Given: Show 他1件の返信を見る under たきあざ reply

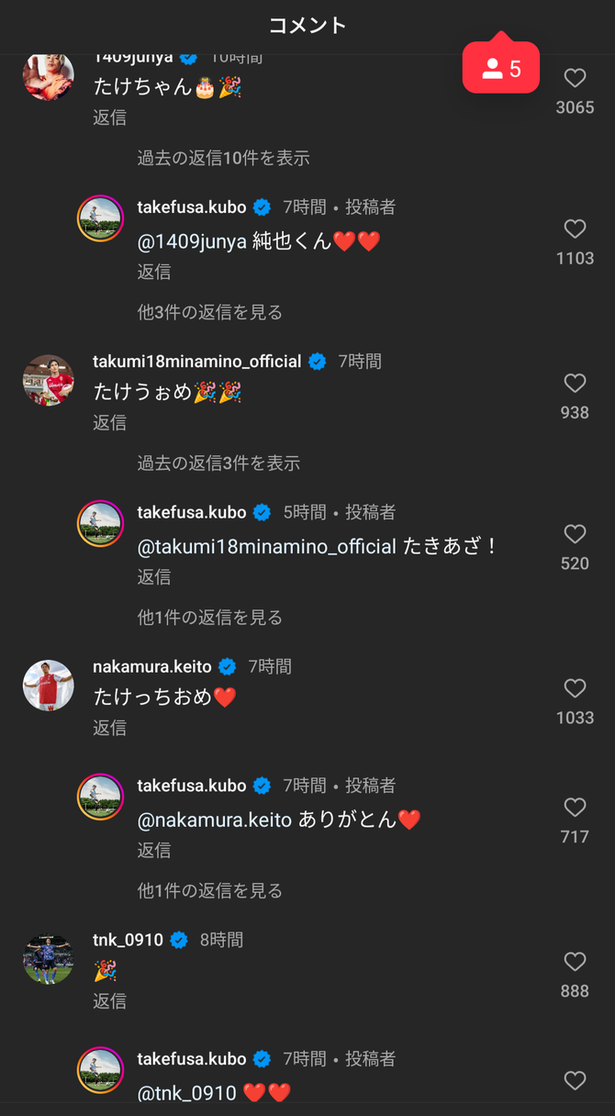Looking at the screenshot, I should pos(210,617).
